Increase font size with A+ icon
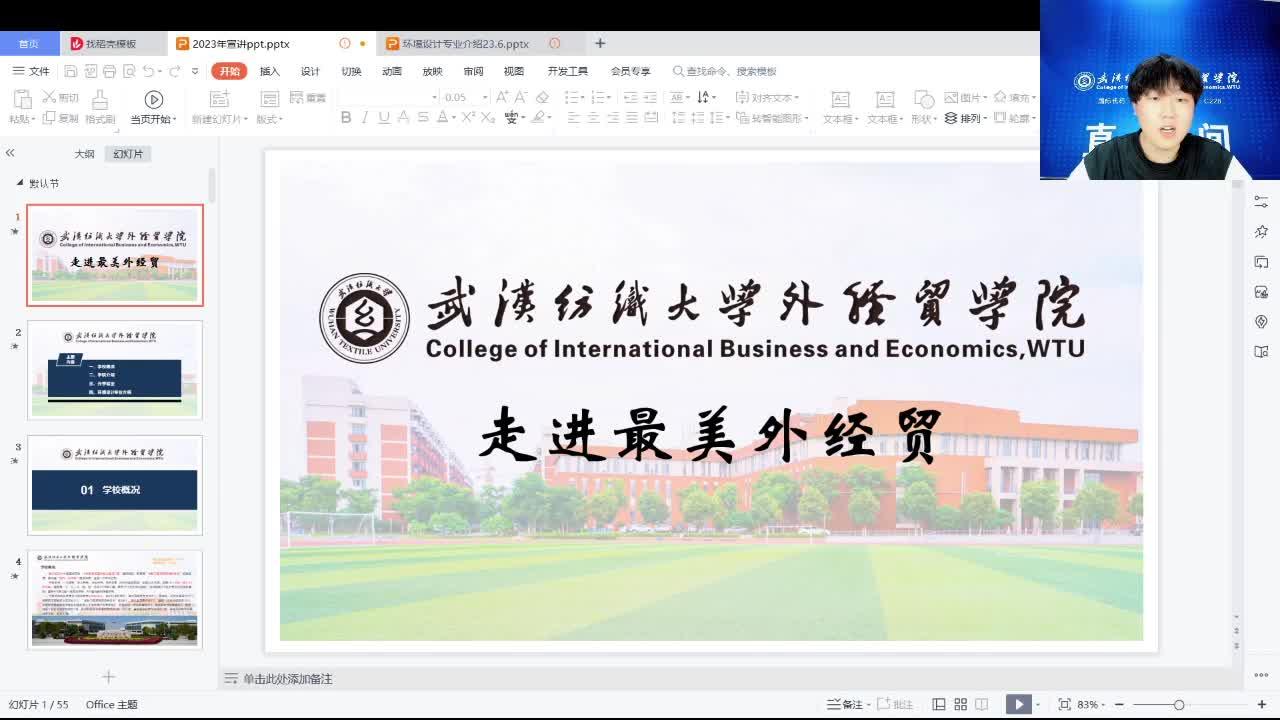This screenshot has height=720, width=1280. [x=503, y=97]
